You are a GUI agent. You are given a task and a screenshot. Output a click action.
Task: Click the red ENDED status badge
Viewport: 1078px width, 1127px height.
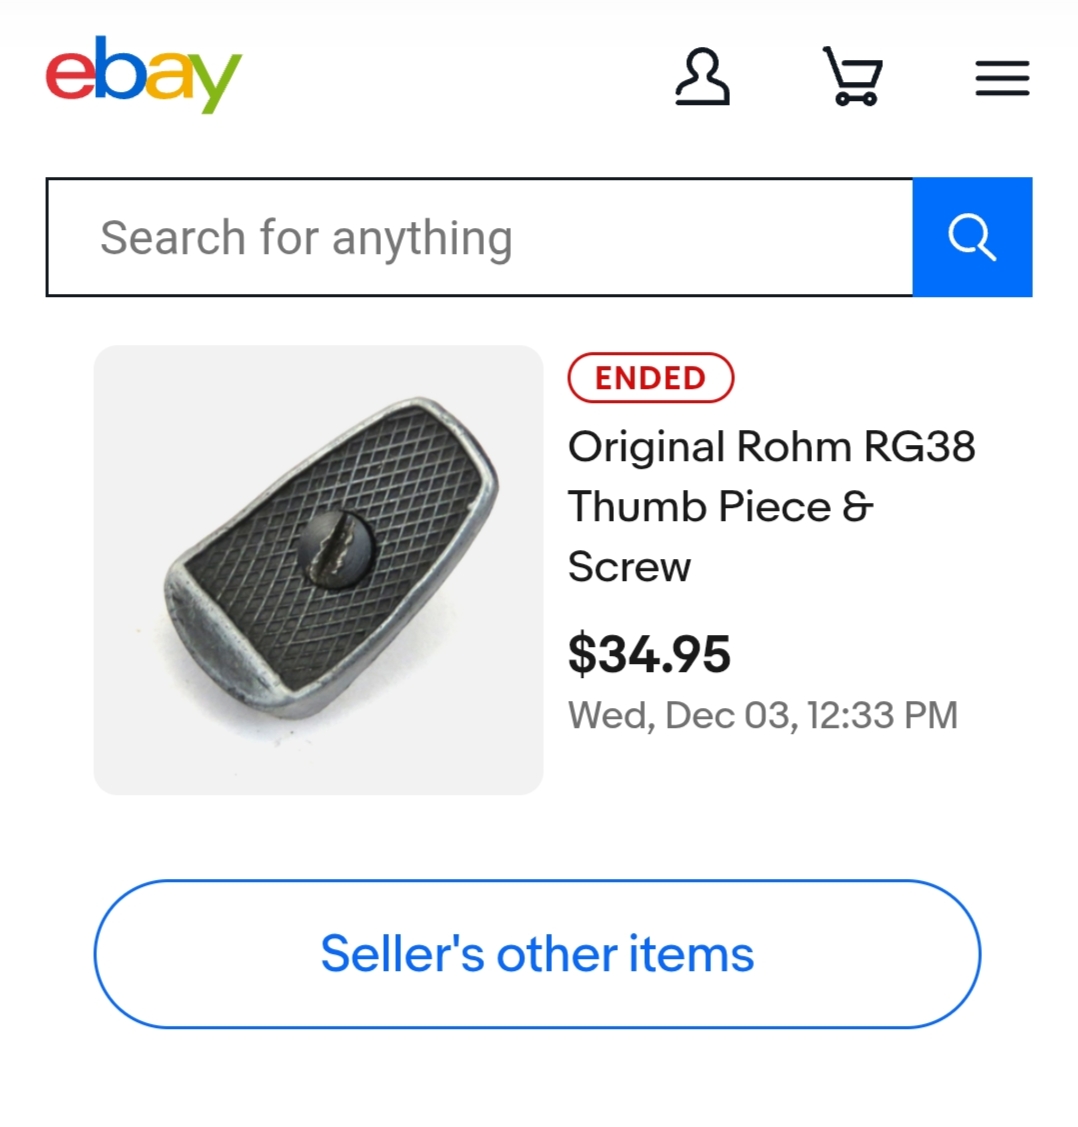click(x=650, y=378)
